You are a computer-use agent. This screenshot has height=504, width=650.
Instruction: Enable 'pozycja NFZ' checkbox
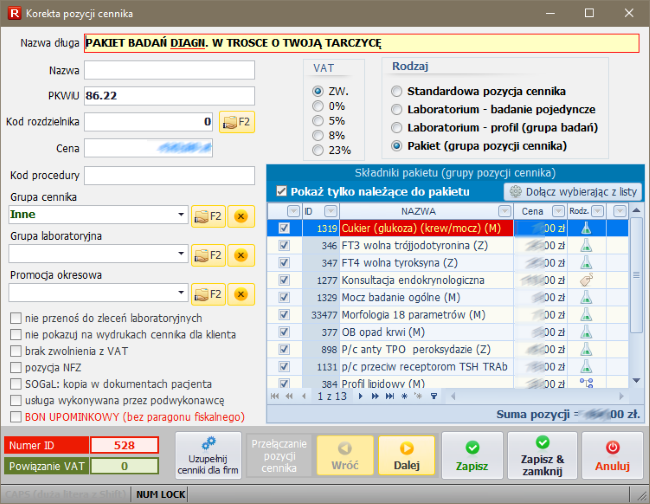tap(15, 367)
